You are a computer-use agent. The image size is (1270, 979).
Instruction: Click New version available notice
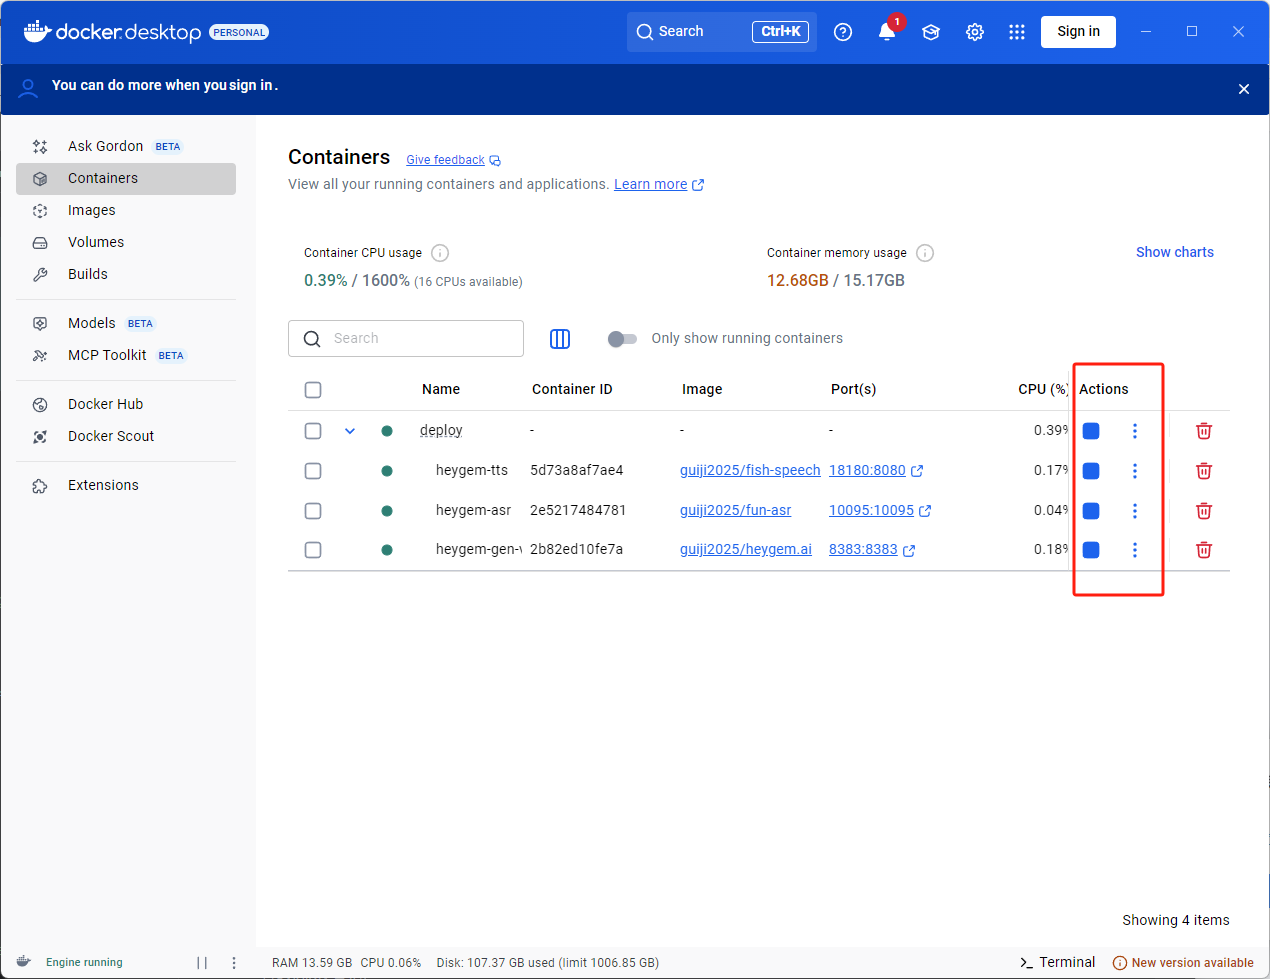point(1183,963)
